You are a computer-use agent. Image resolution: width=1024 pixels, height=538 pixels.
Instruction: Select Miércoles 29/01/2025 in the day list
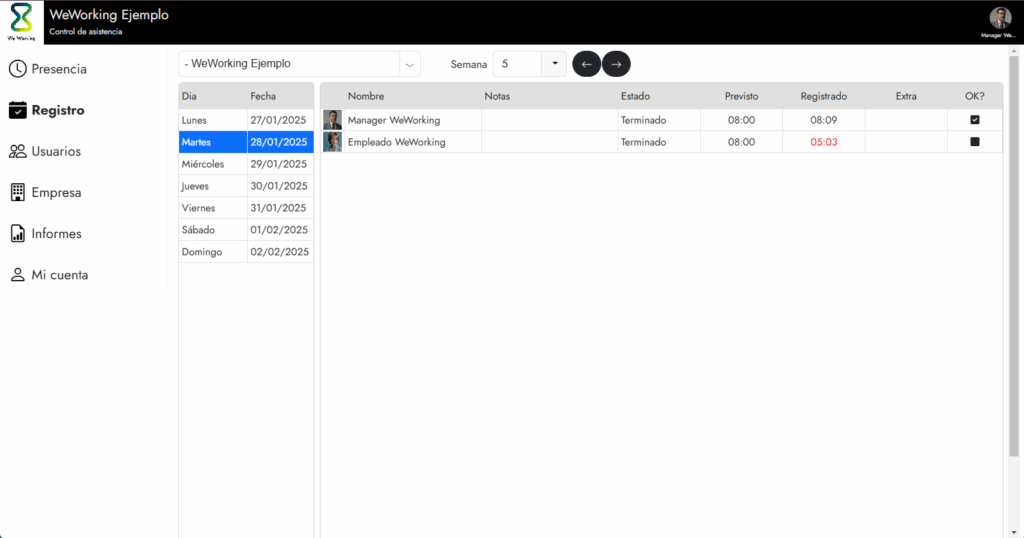click(246, 164)
